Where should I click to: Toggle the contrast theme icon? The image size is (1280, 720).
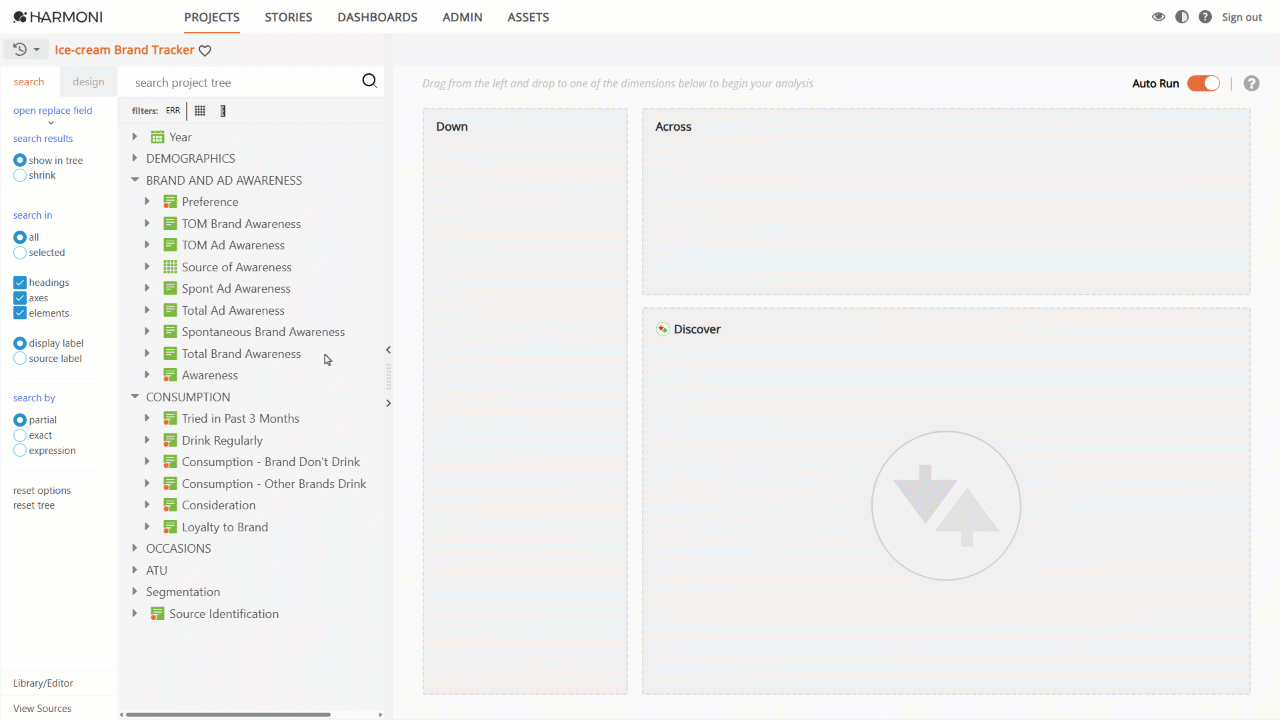[1182, 17]
